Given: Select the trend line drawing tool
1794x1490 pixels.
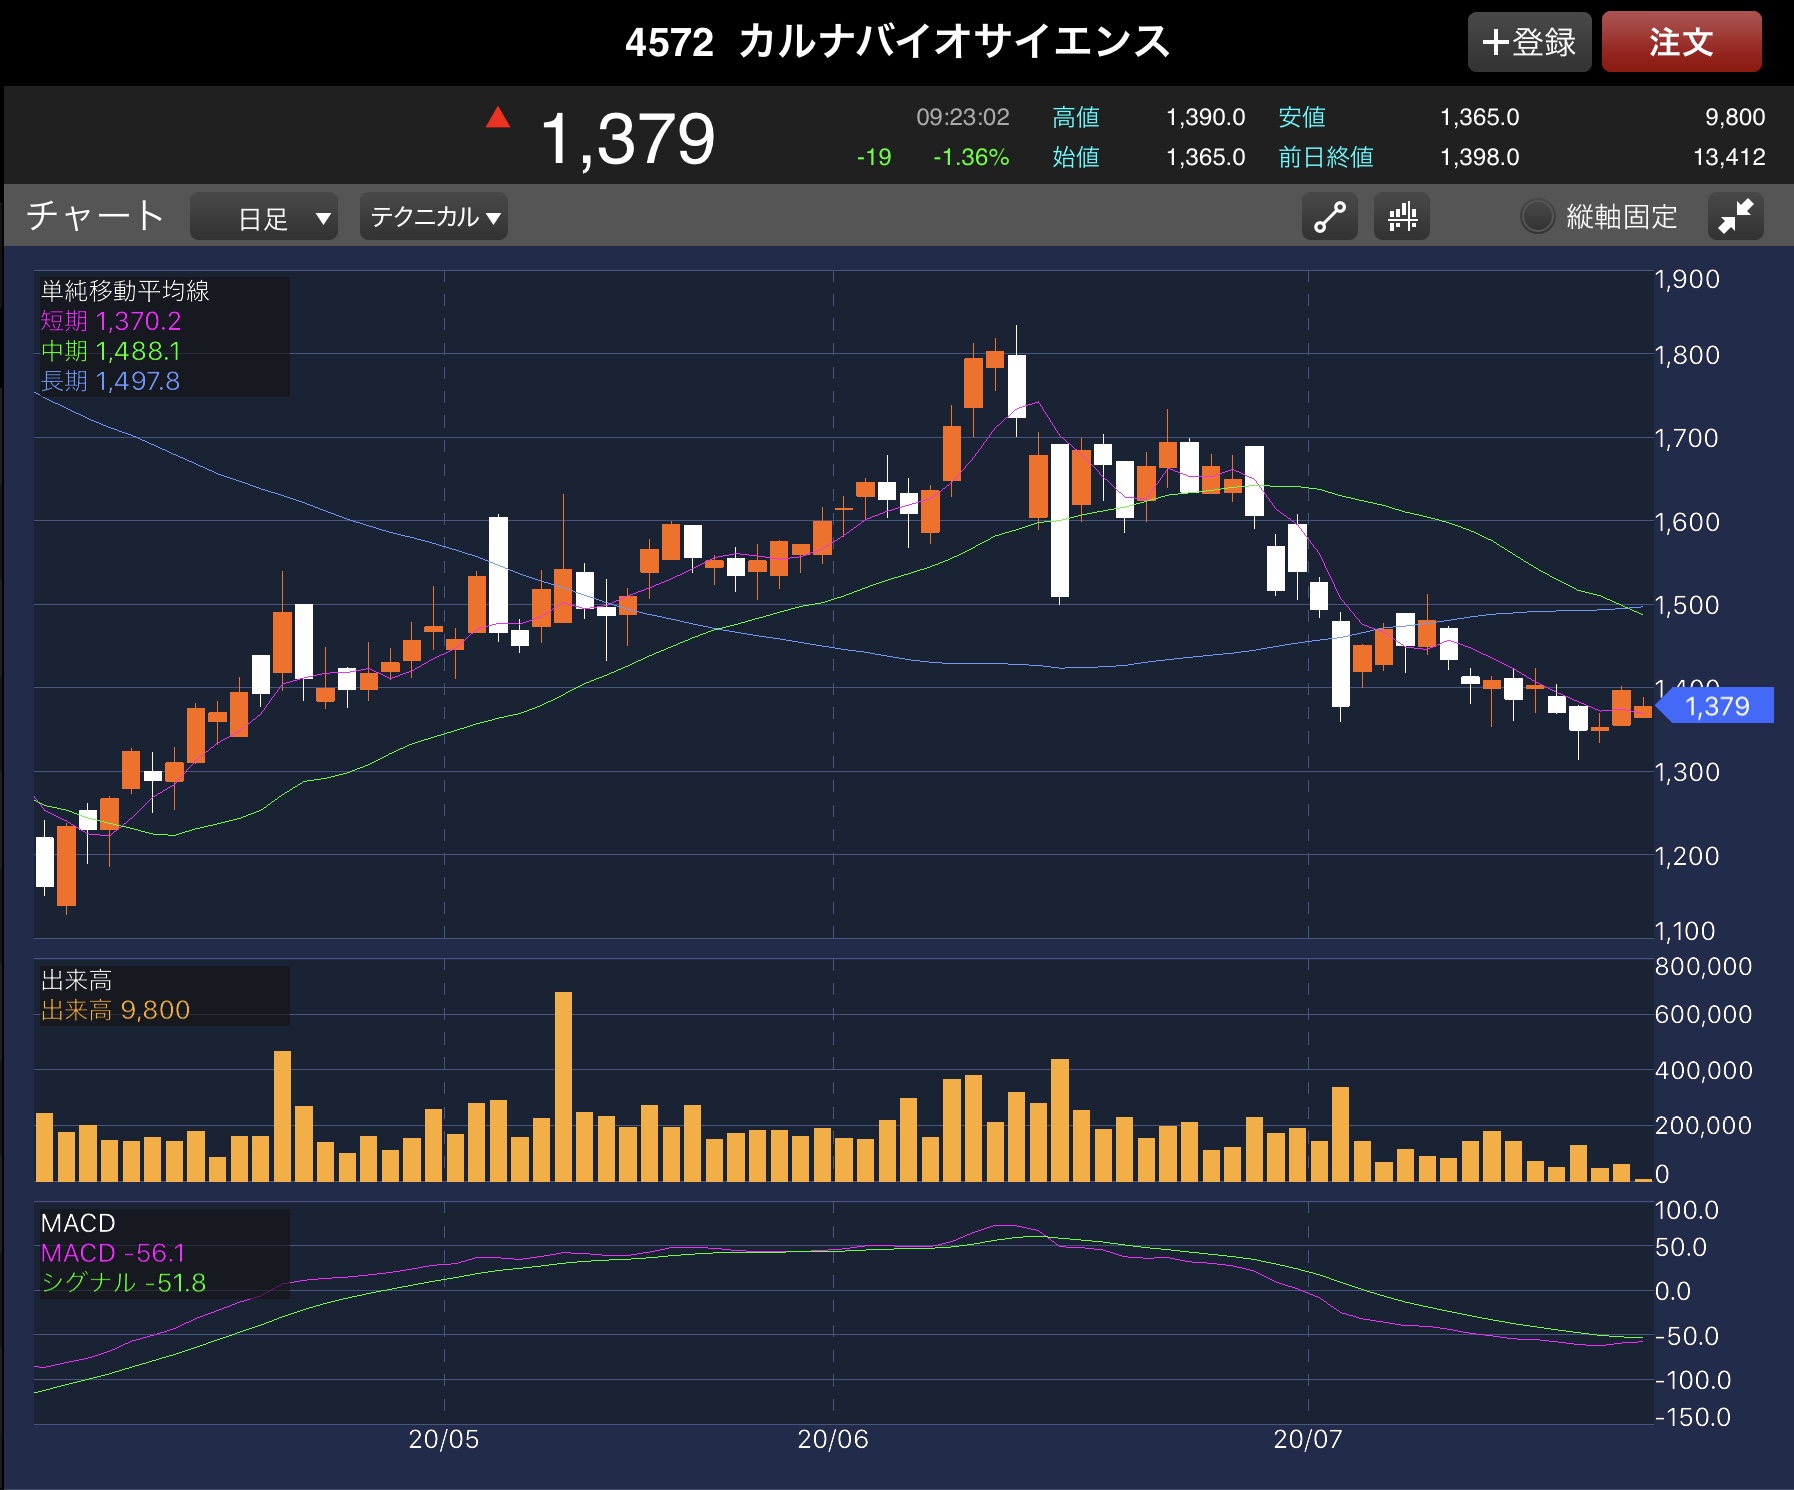Looking at the screenshot, I should click(x=1329, y=217).
